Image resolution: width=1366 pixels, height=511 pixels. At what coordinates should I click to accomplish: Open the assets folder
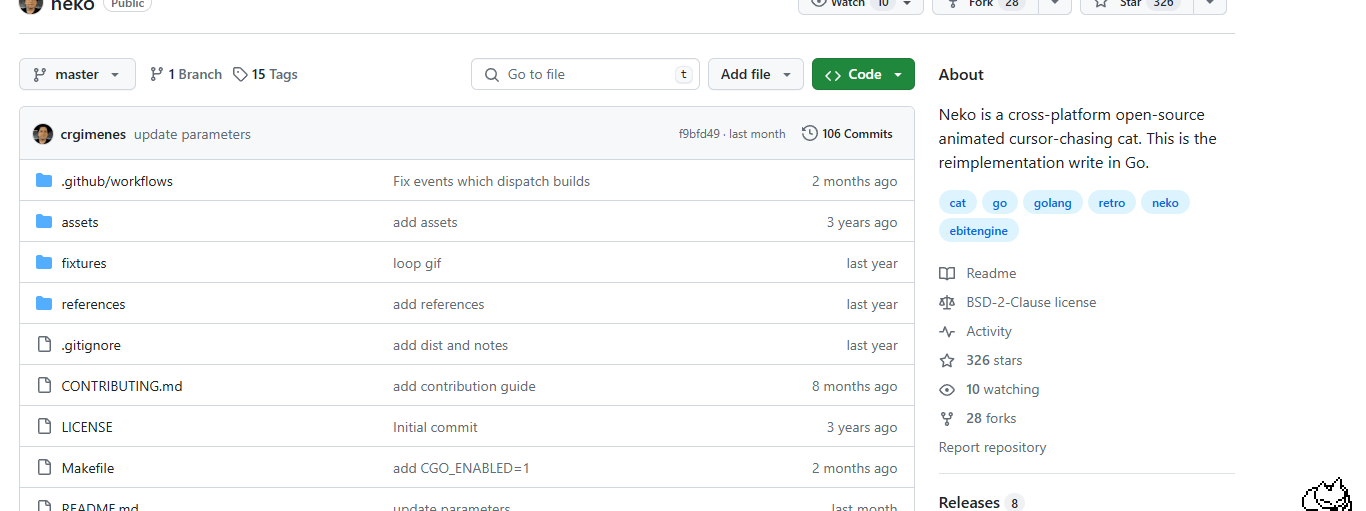click(80, 222)
